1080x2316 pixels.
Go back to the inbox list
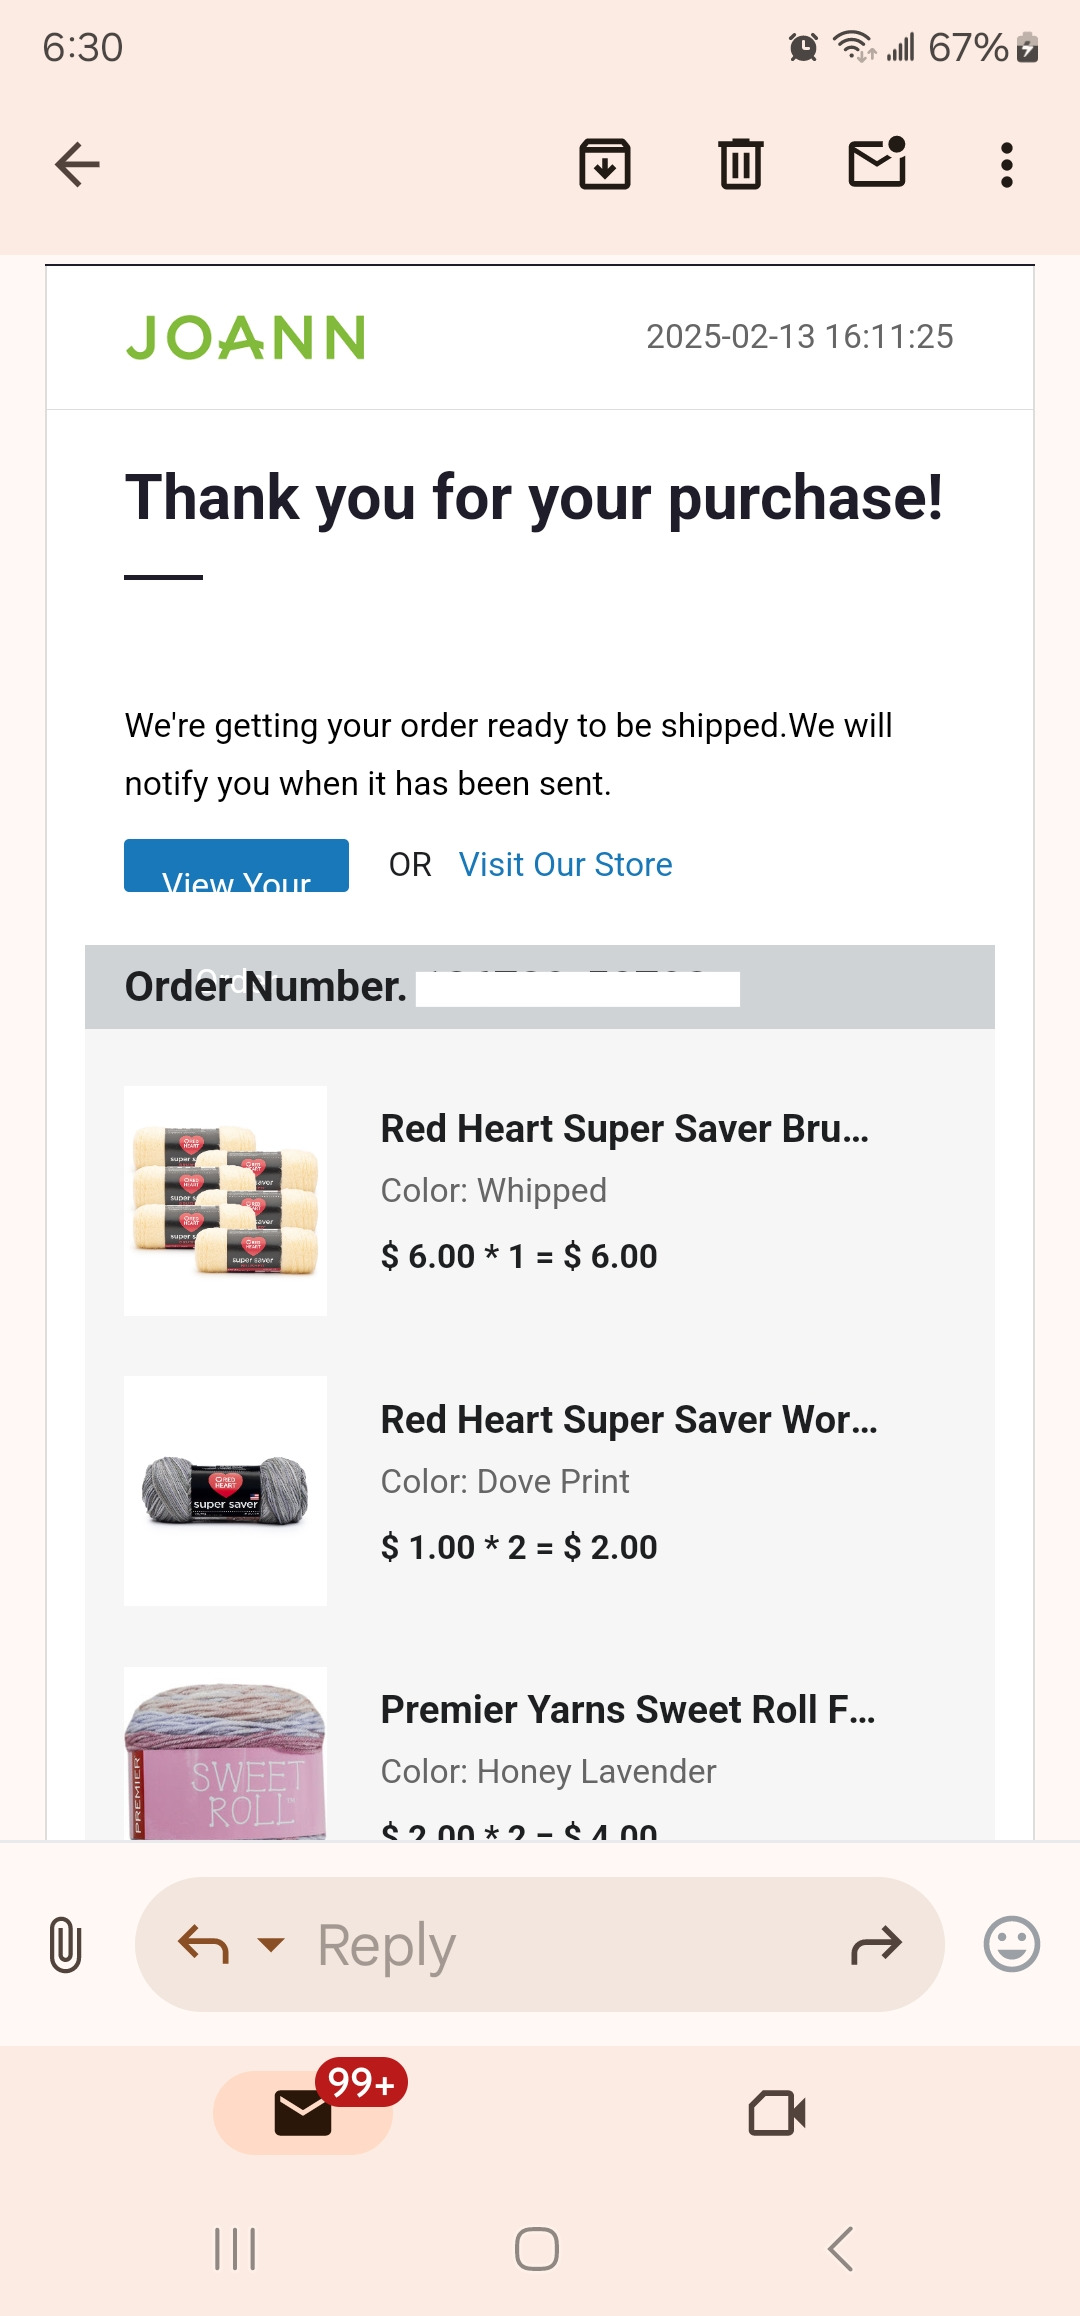pos(77,165)
